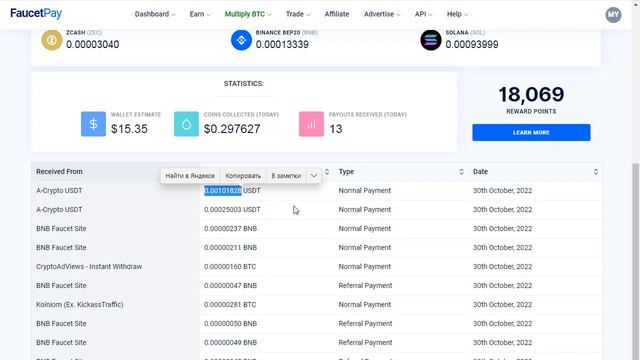Click Normal Payment in the 0.00000160 BTC row

tap(364, 267)
